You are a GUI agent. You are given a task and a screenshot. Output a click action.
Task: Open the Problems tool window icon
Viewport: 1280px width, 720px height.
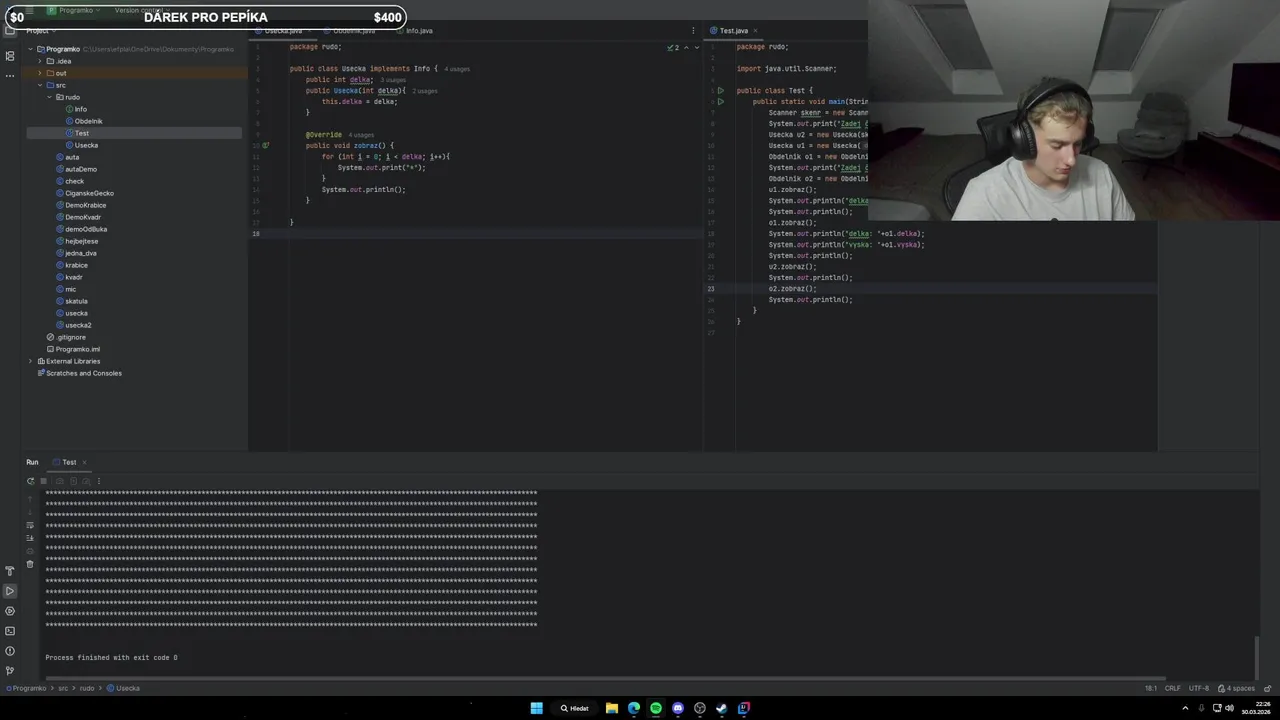[10, 651]
